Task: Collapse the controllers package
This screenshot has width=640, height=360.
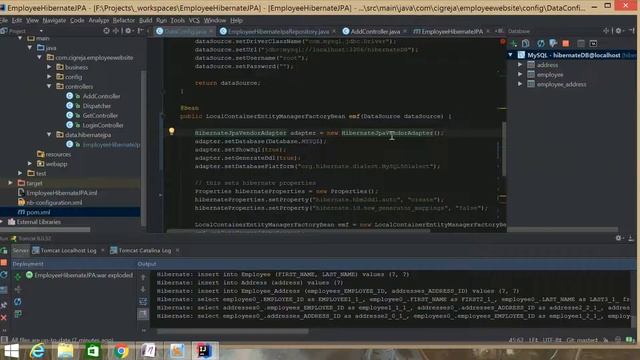Action: (x=49, y=86)
